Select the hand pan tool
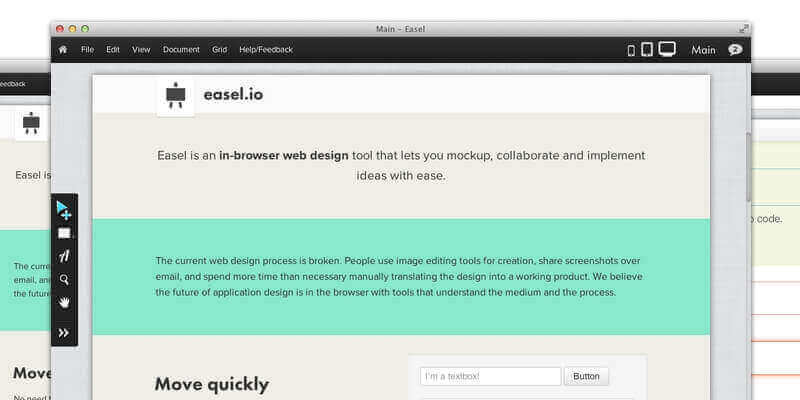Screen dimensions: 800x400 tap(64, 302)
